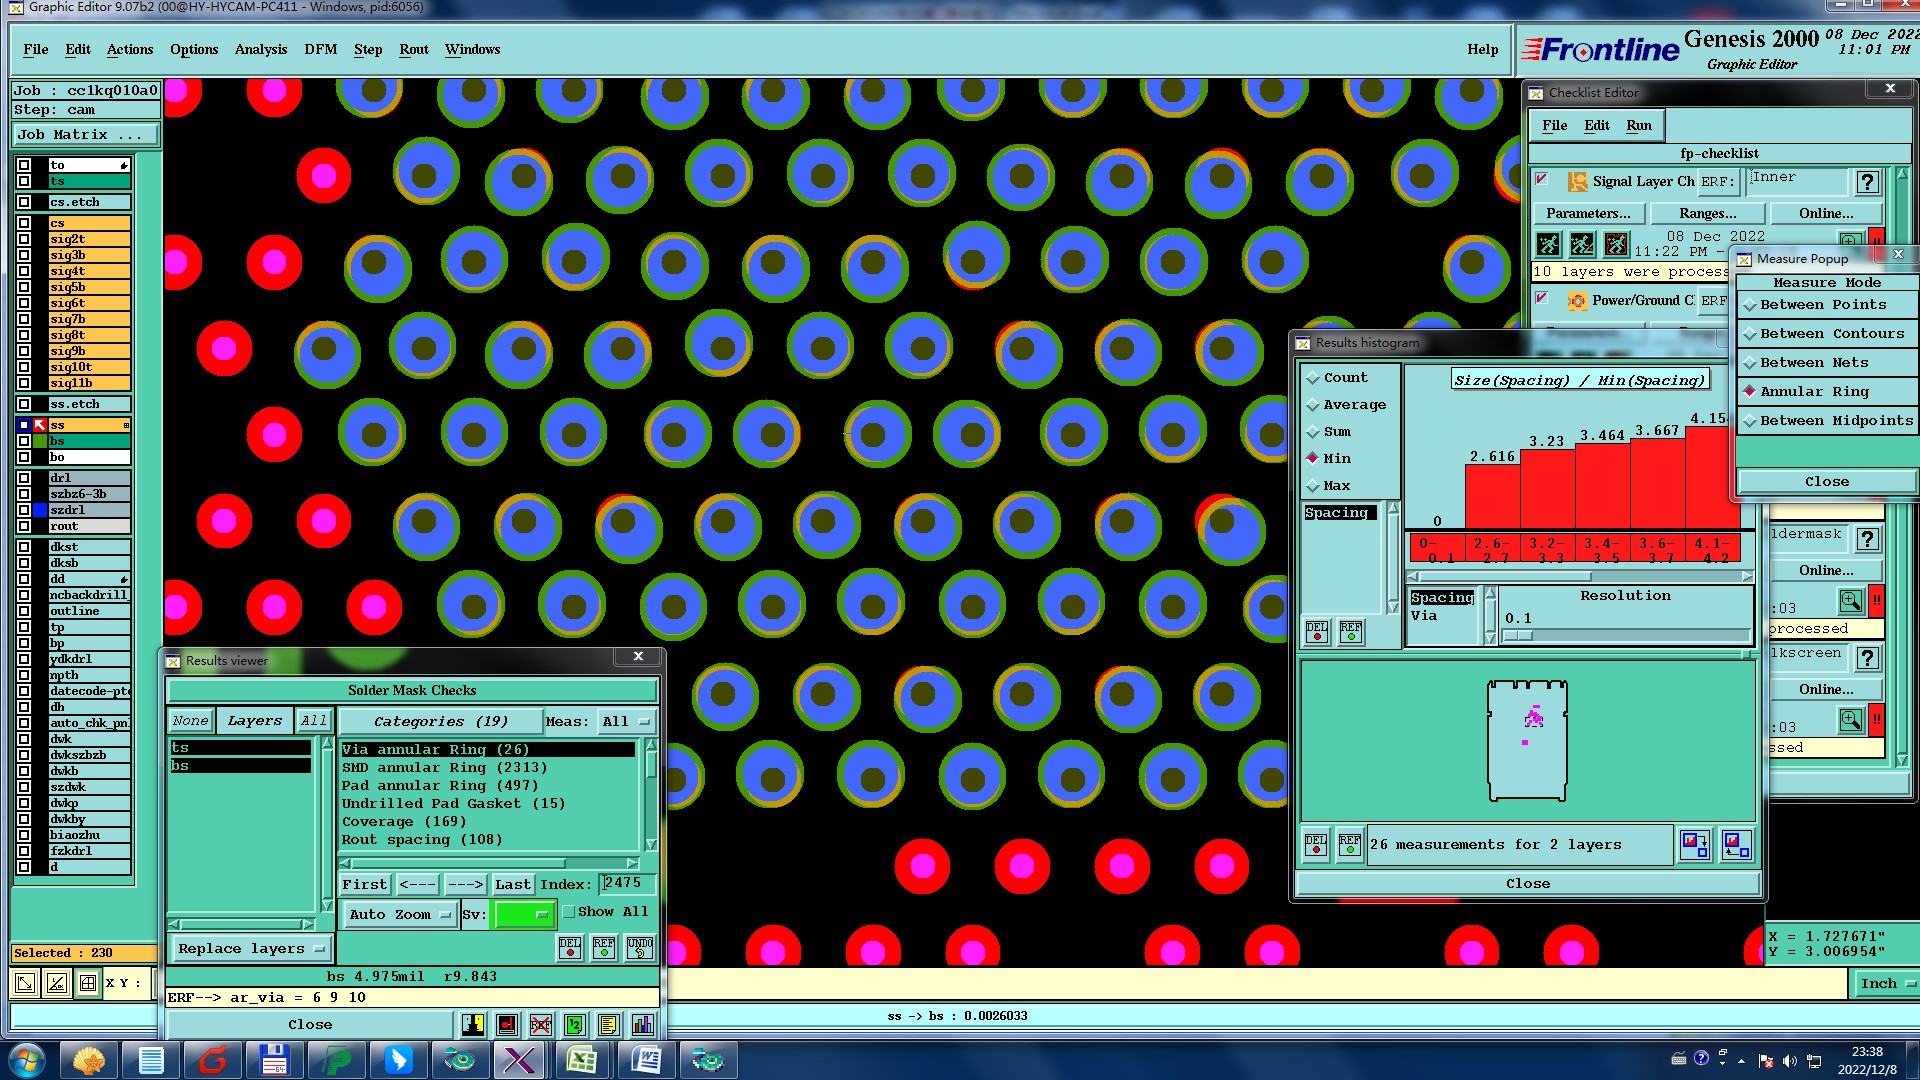Click the zoom magnifier icon beside Soldermask check
The height and width of the screenshot is (1080, 1920).
coord(1850,600)
